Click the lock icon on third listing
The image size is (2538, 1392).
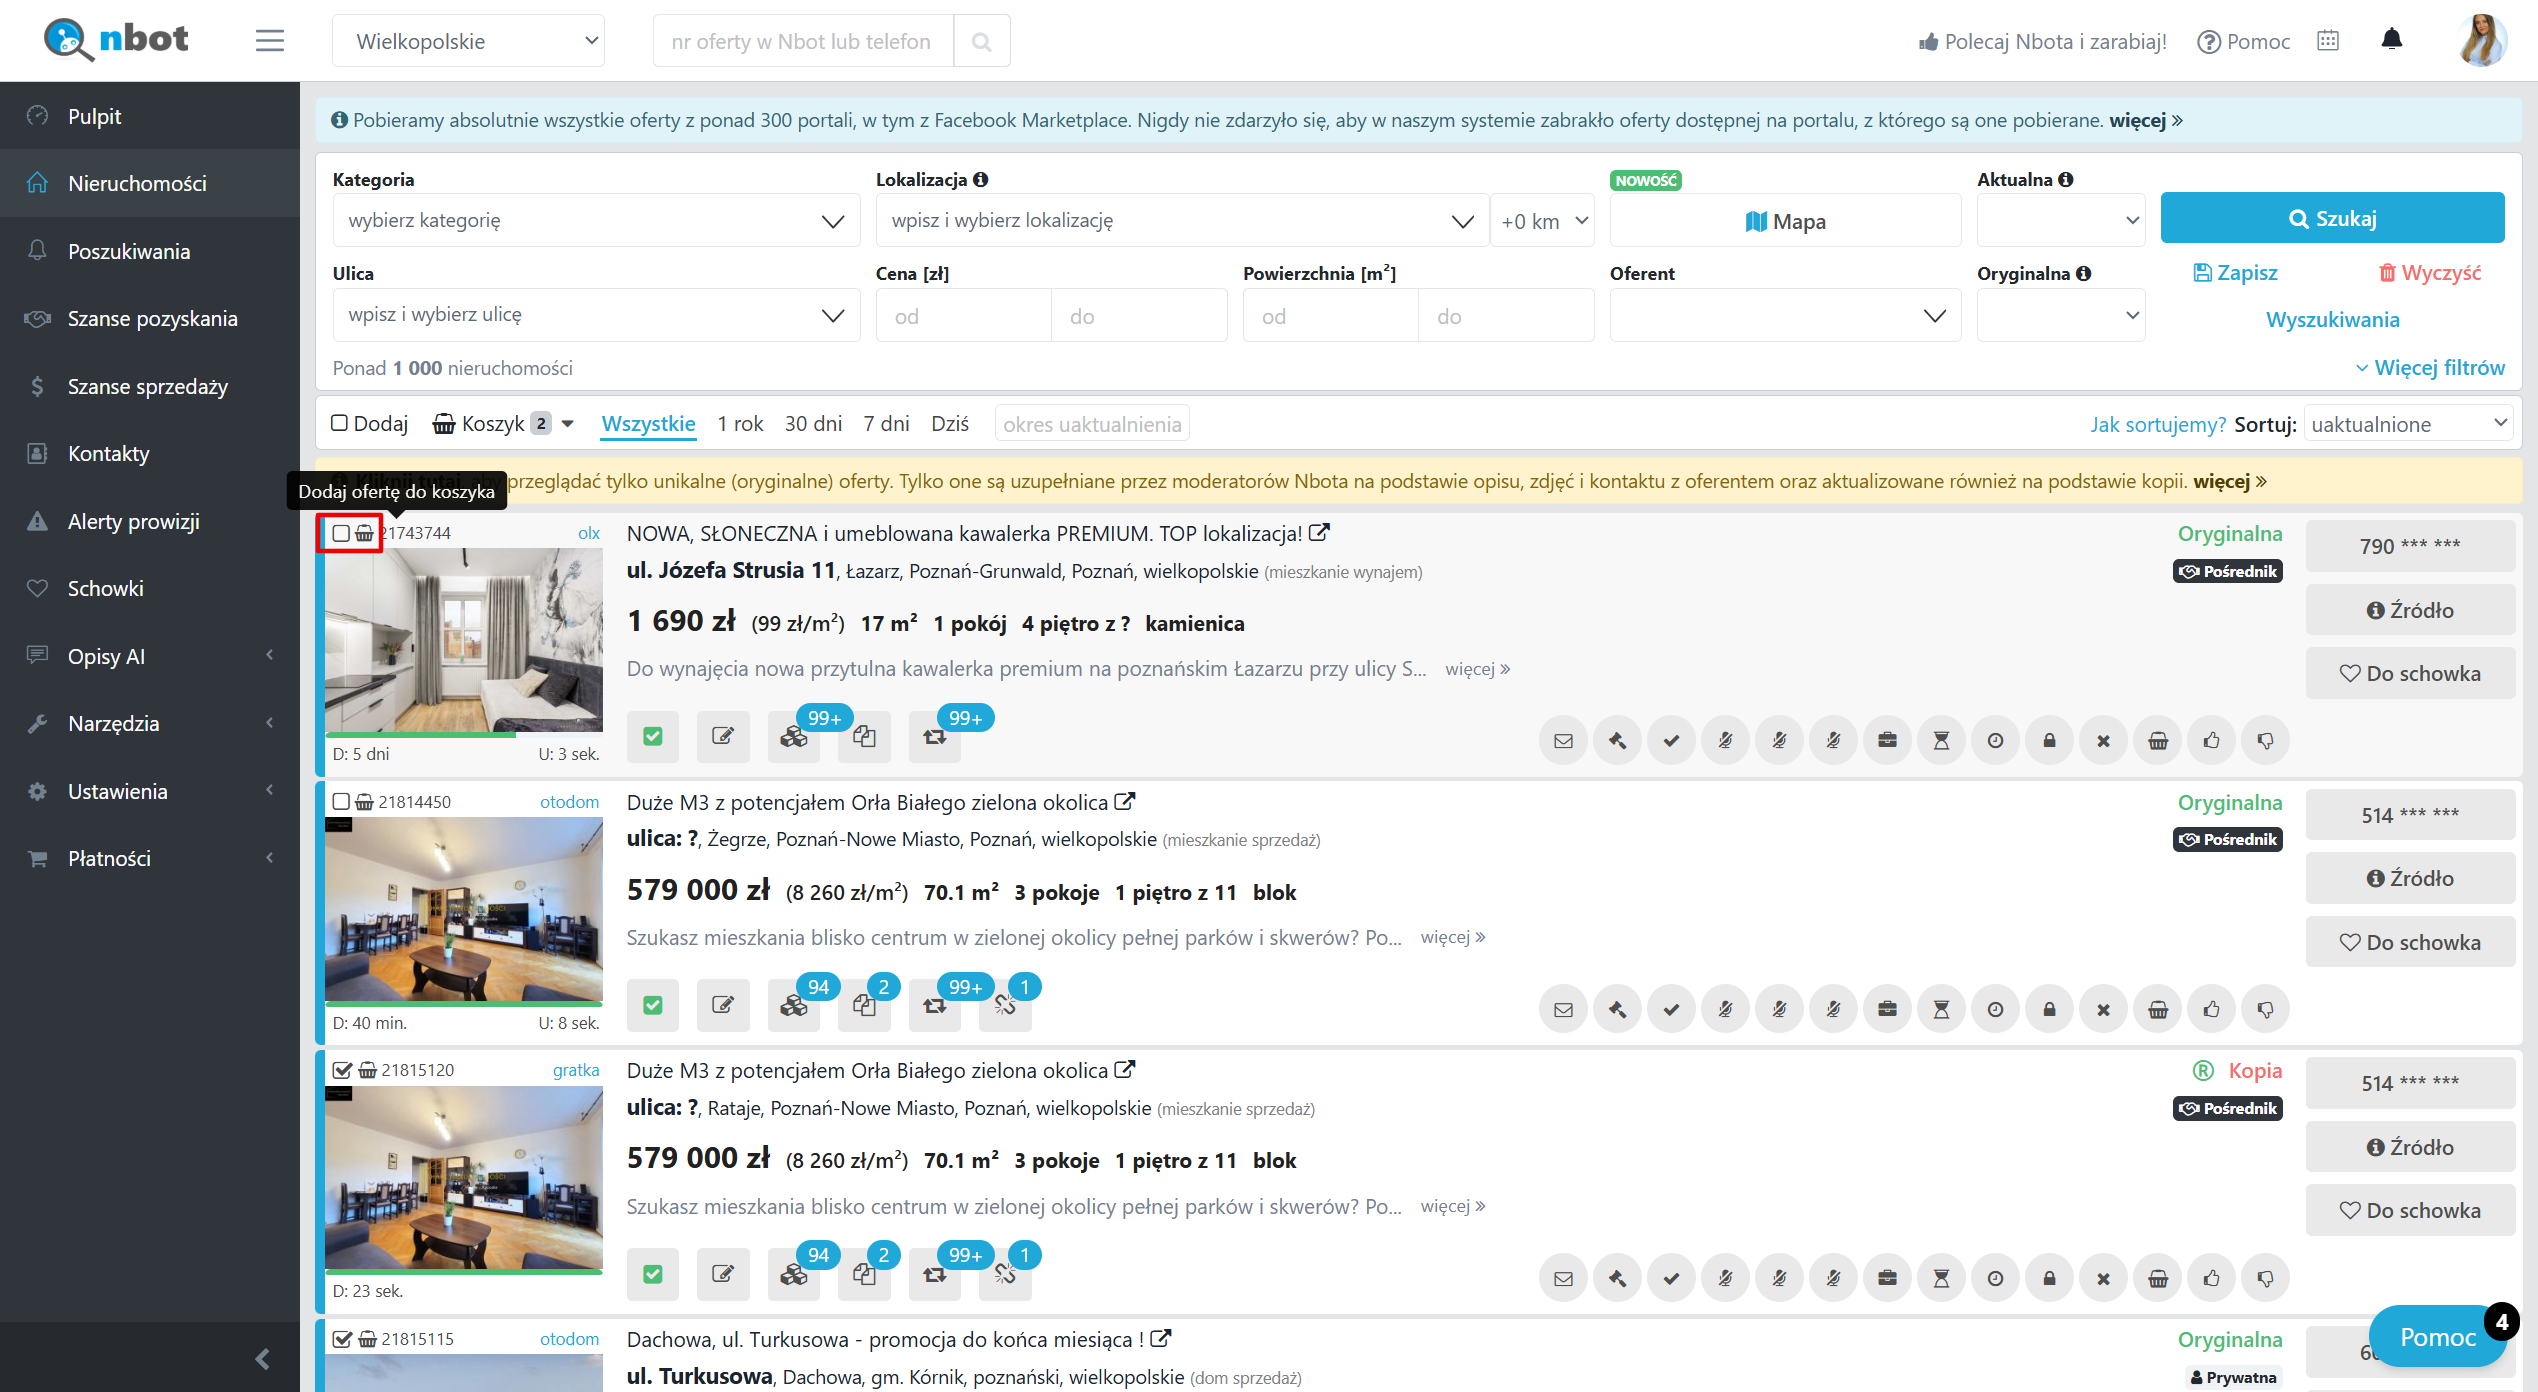[2049, 1278]
